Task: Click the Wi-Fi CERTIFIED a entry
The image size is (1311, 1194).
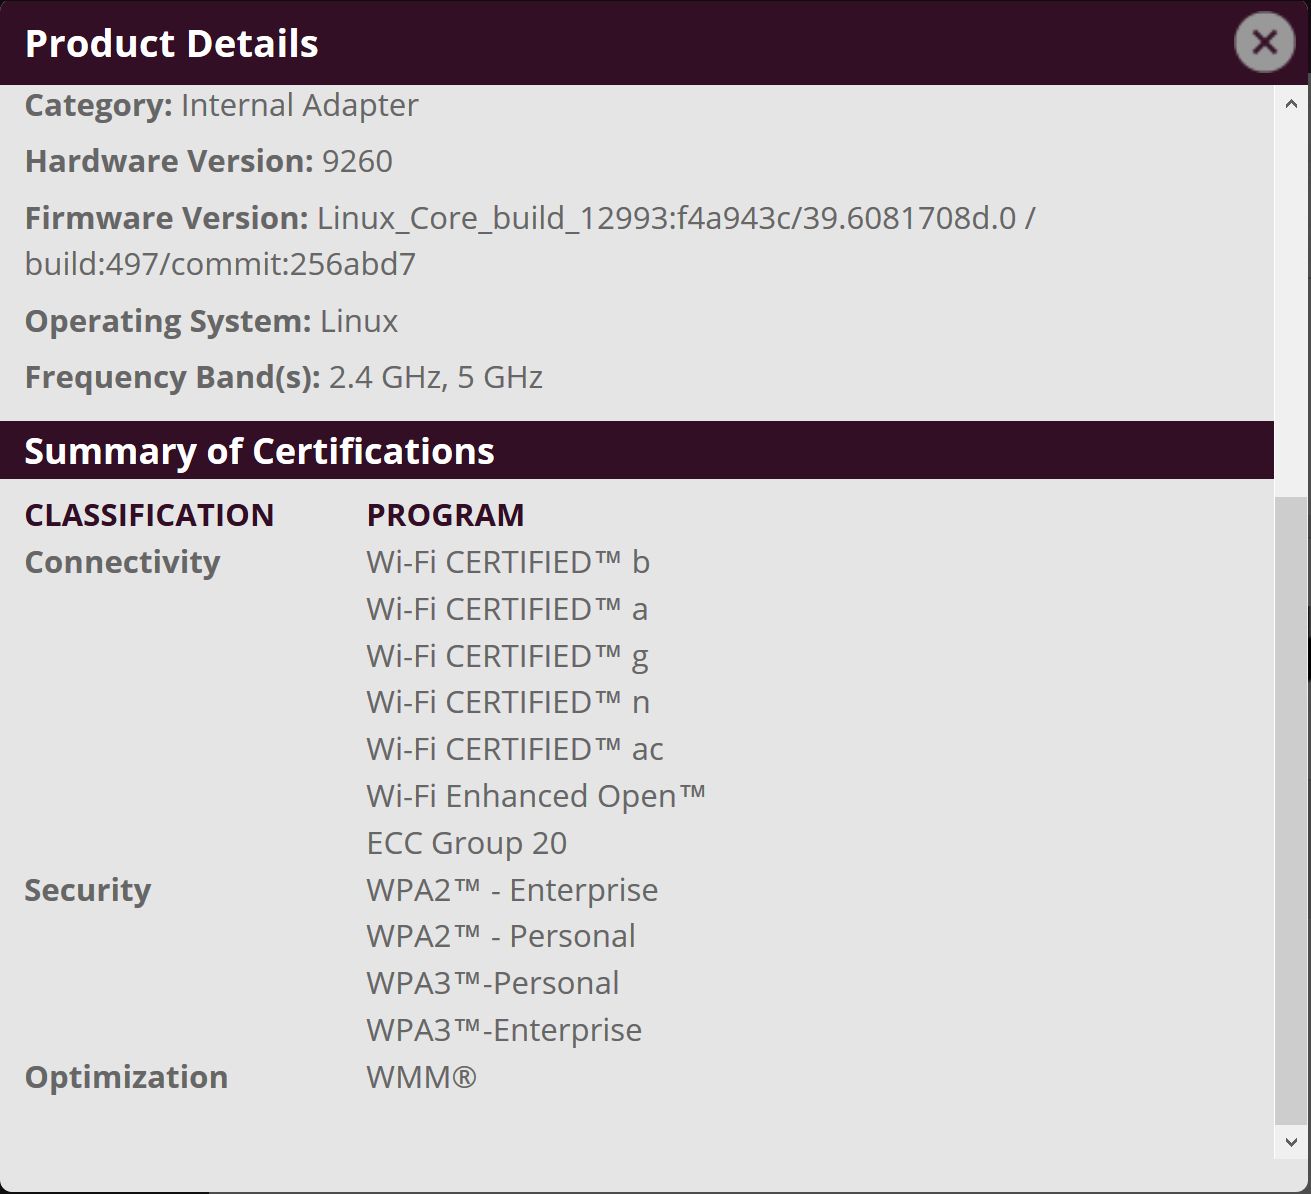Action: click(507, 609)
